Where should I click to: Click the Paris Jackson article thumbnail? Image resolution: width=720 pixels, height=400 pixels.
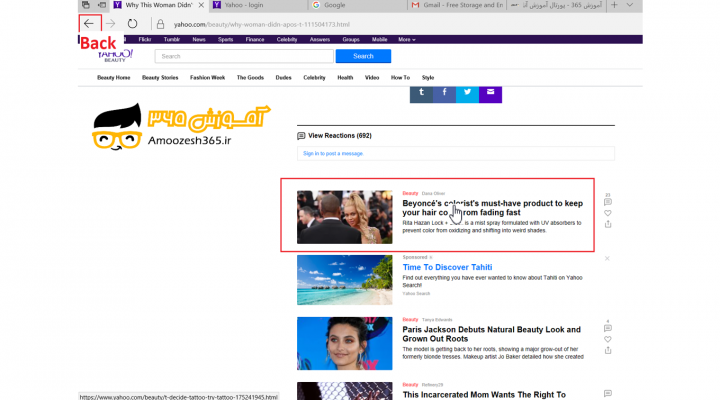(344, 343)
